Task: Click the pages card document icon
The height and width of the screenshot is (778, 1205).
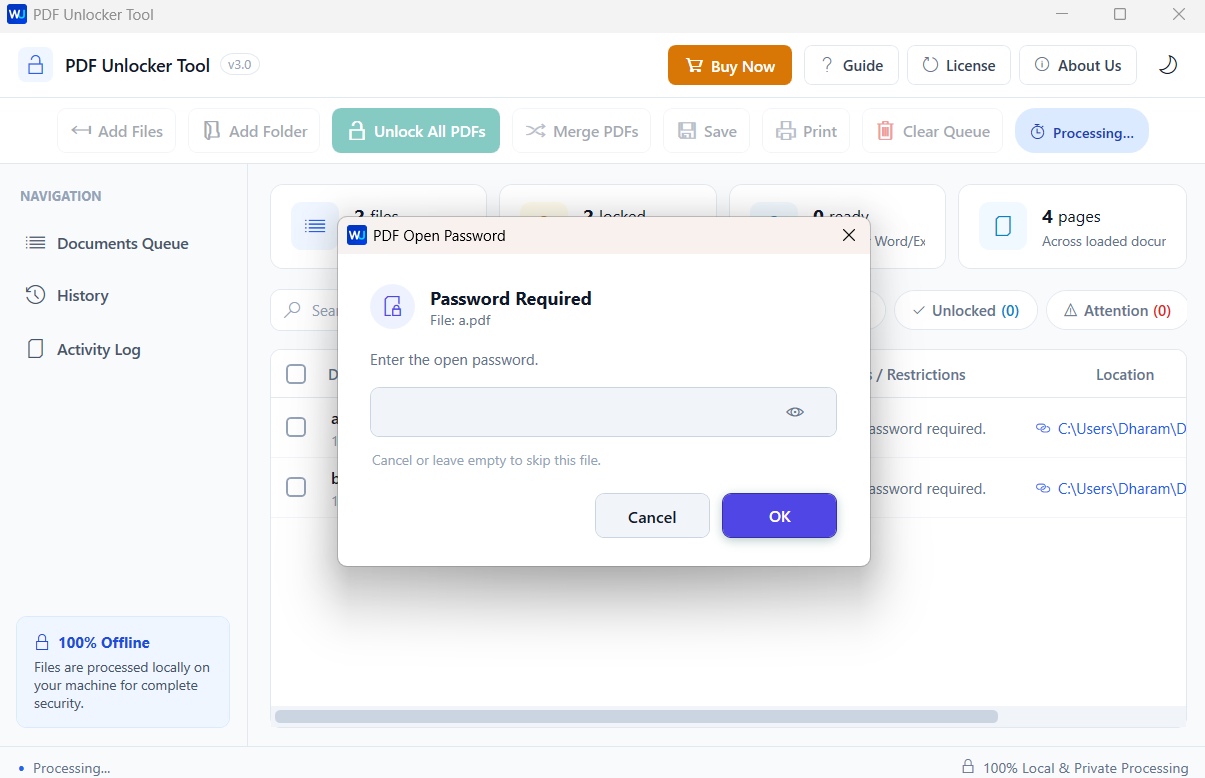Action: (x=1003, y=226)
